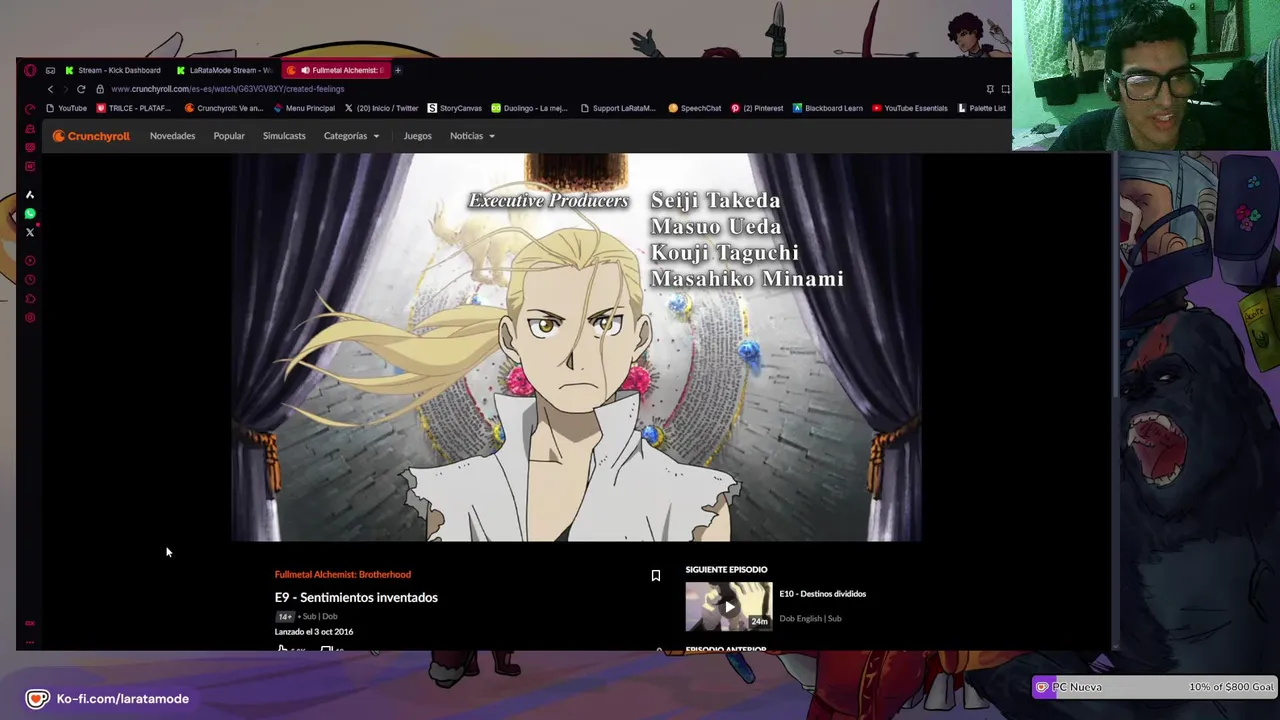Play next episode E10 thumbnail
Viewport: 1280px width, 720px height.
point(729,607)
